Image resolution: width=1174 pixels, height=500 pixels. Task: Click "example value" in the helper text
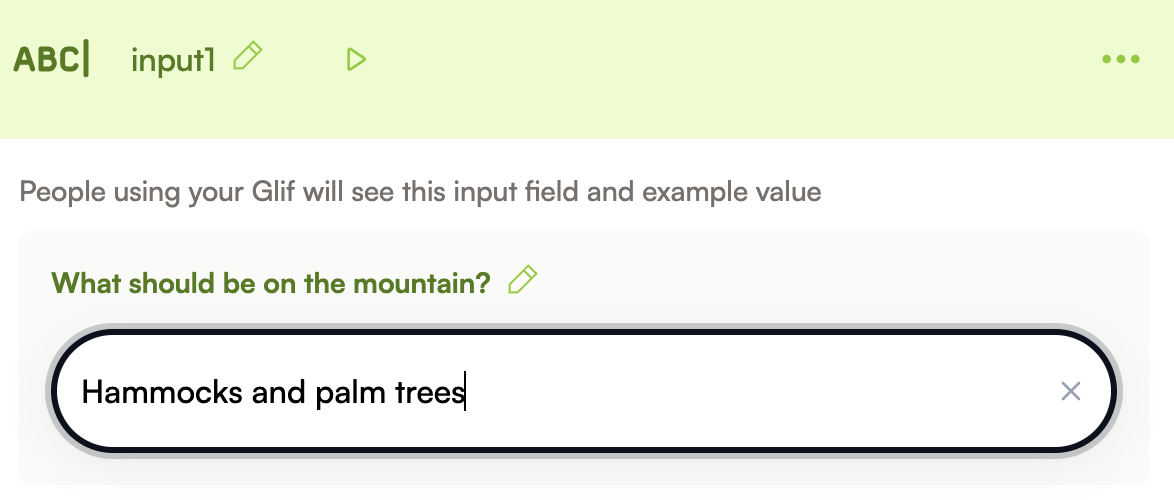[732, 191]
